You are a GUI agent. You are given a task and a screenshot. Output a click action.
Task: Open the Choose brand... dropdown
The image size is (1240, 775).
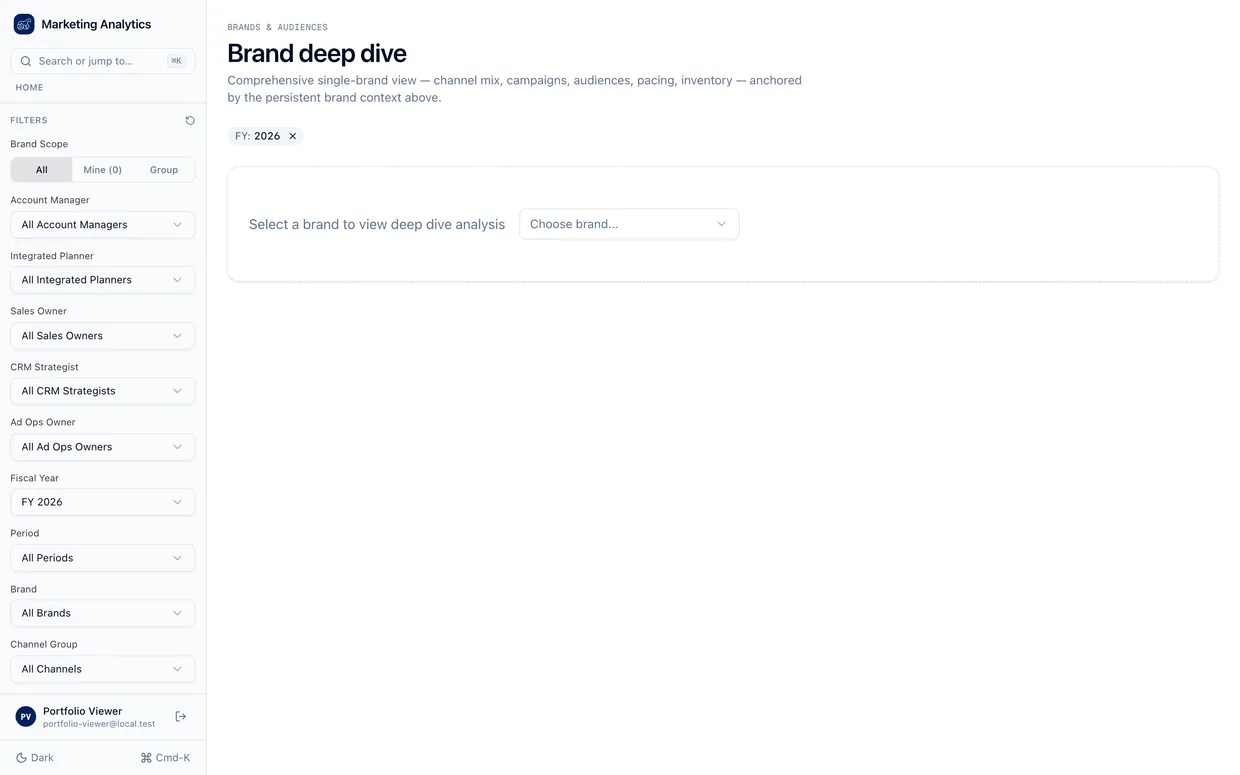pyautogui.click(x=629, y=224)
